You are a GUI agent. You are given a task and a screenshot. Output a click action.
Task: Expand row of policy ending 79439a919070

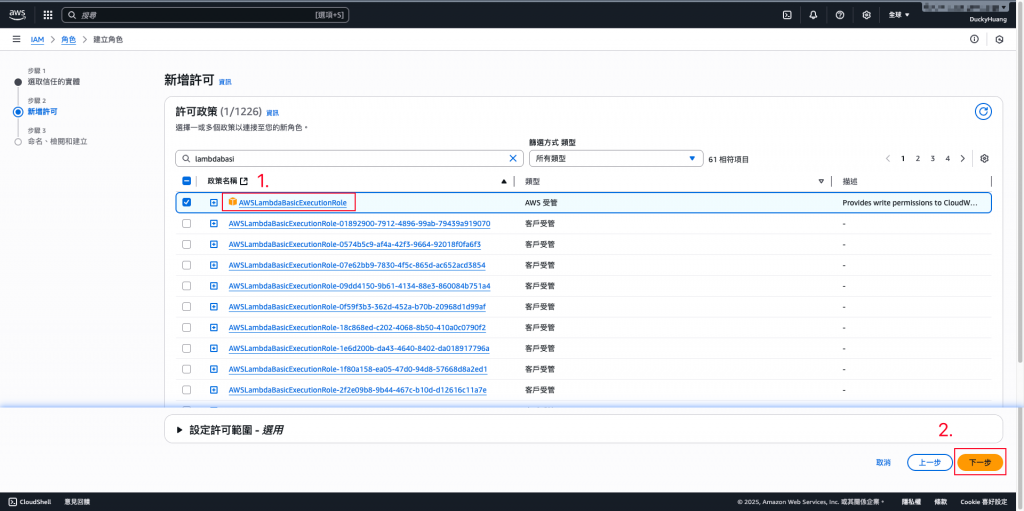214,223
